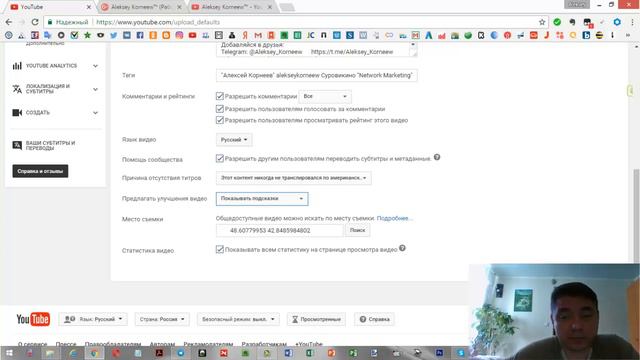
Task: Open the checkmark box bookmark icon
Action: 74,36
